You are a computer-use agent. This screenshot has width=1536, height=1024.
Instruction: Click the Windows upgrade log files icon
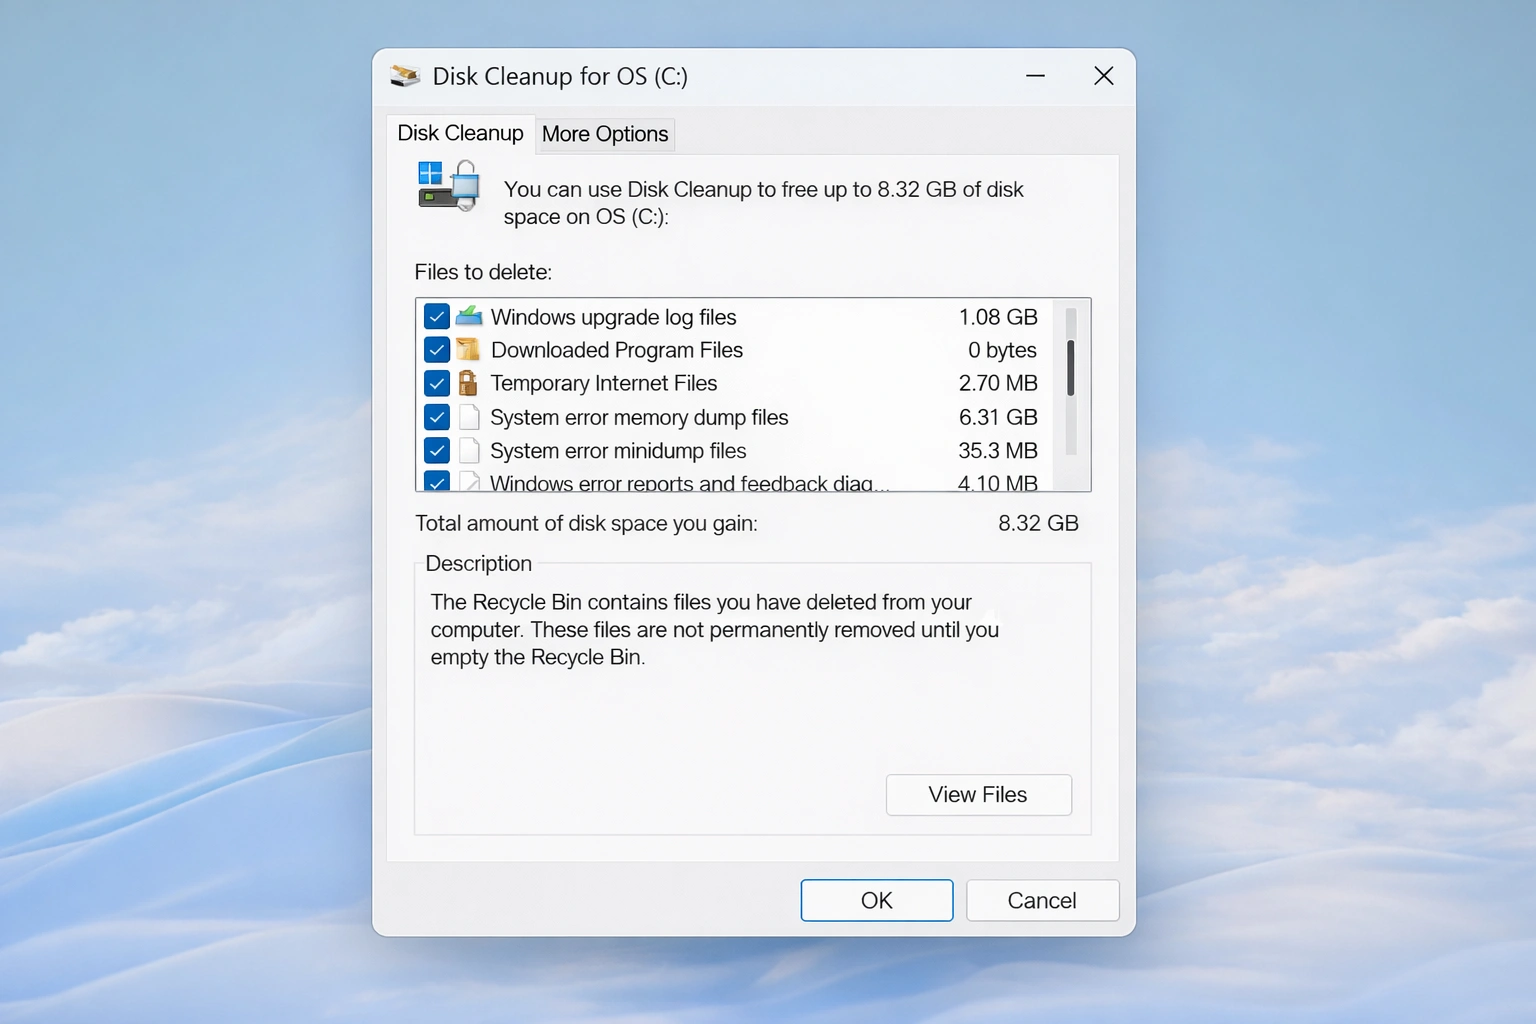coord(470,316)
